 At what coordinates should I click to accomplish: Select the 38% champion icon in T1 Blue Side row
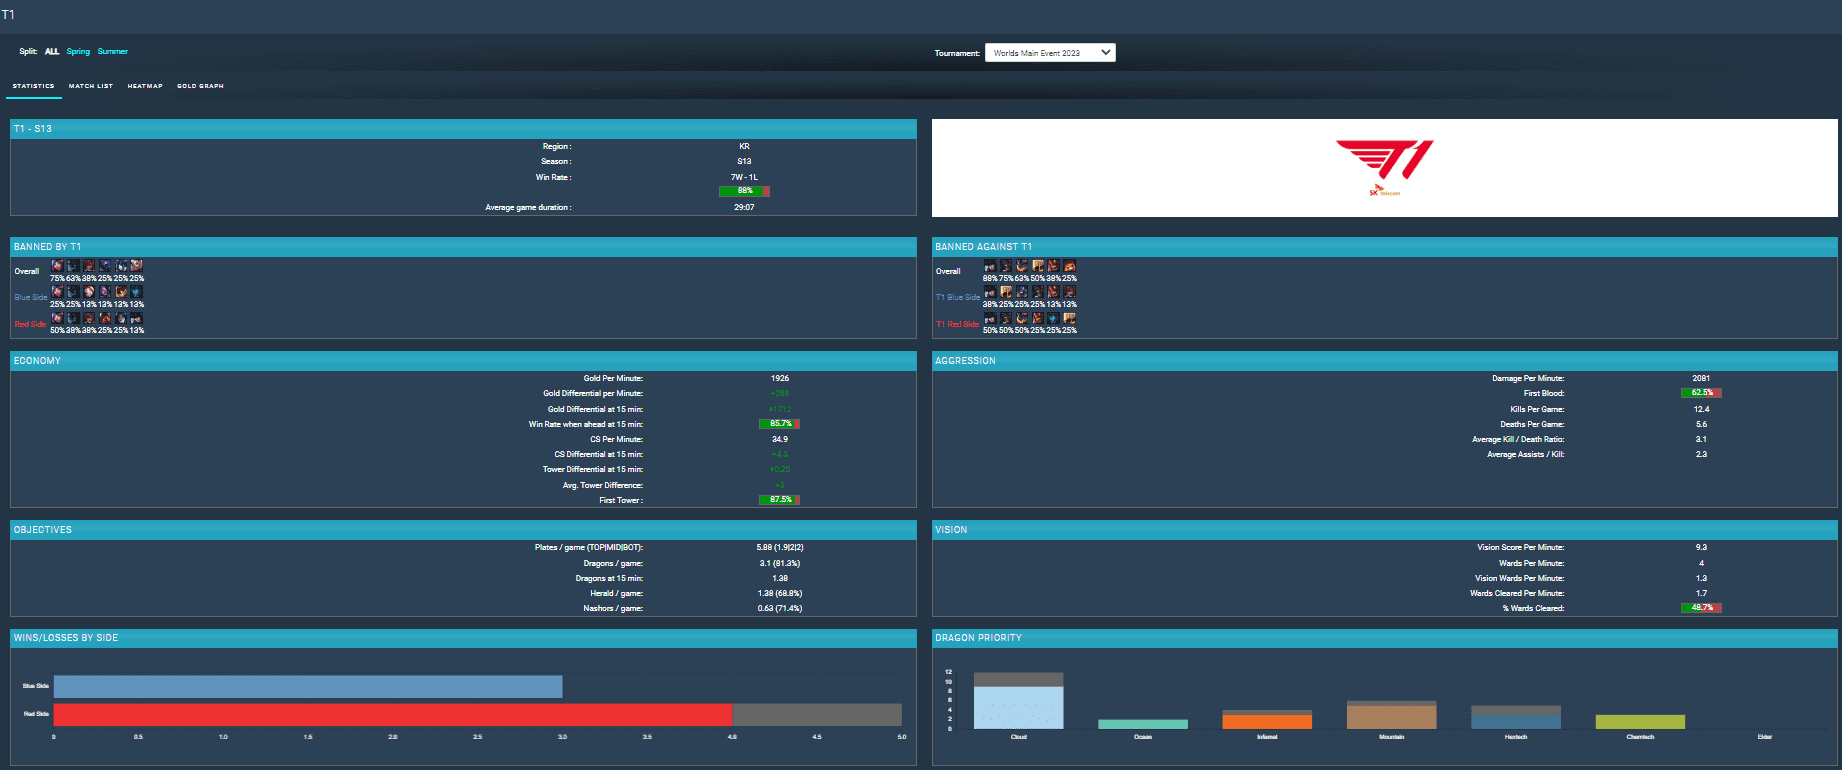click(990, 292)
